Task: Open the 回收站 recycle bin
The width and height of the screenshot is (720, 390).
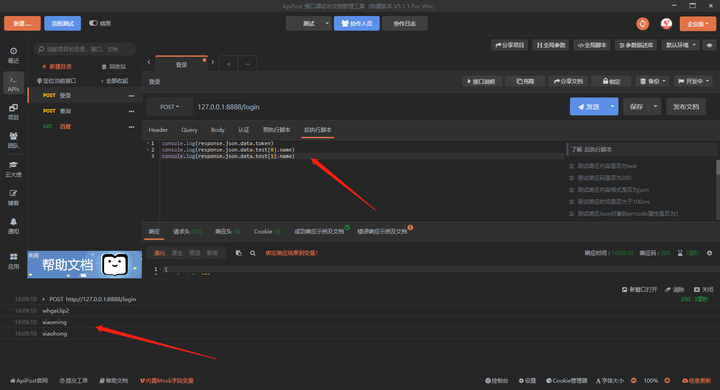Action: coord(113,67)
